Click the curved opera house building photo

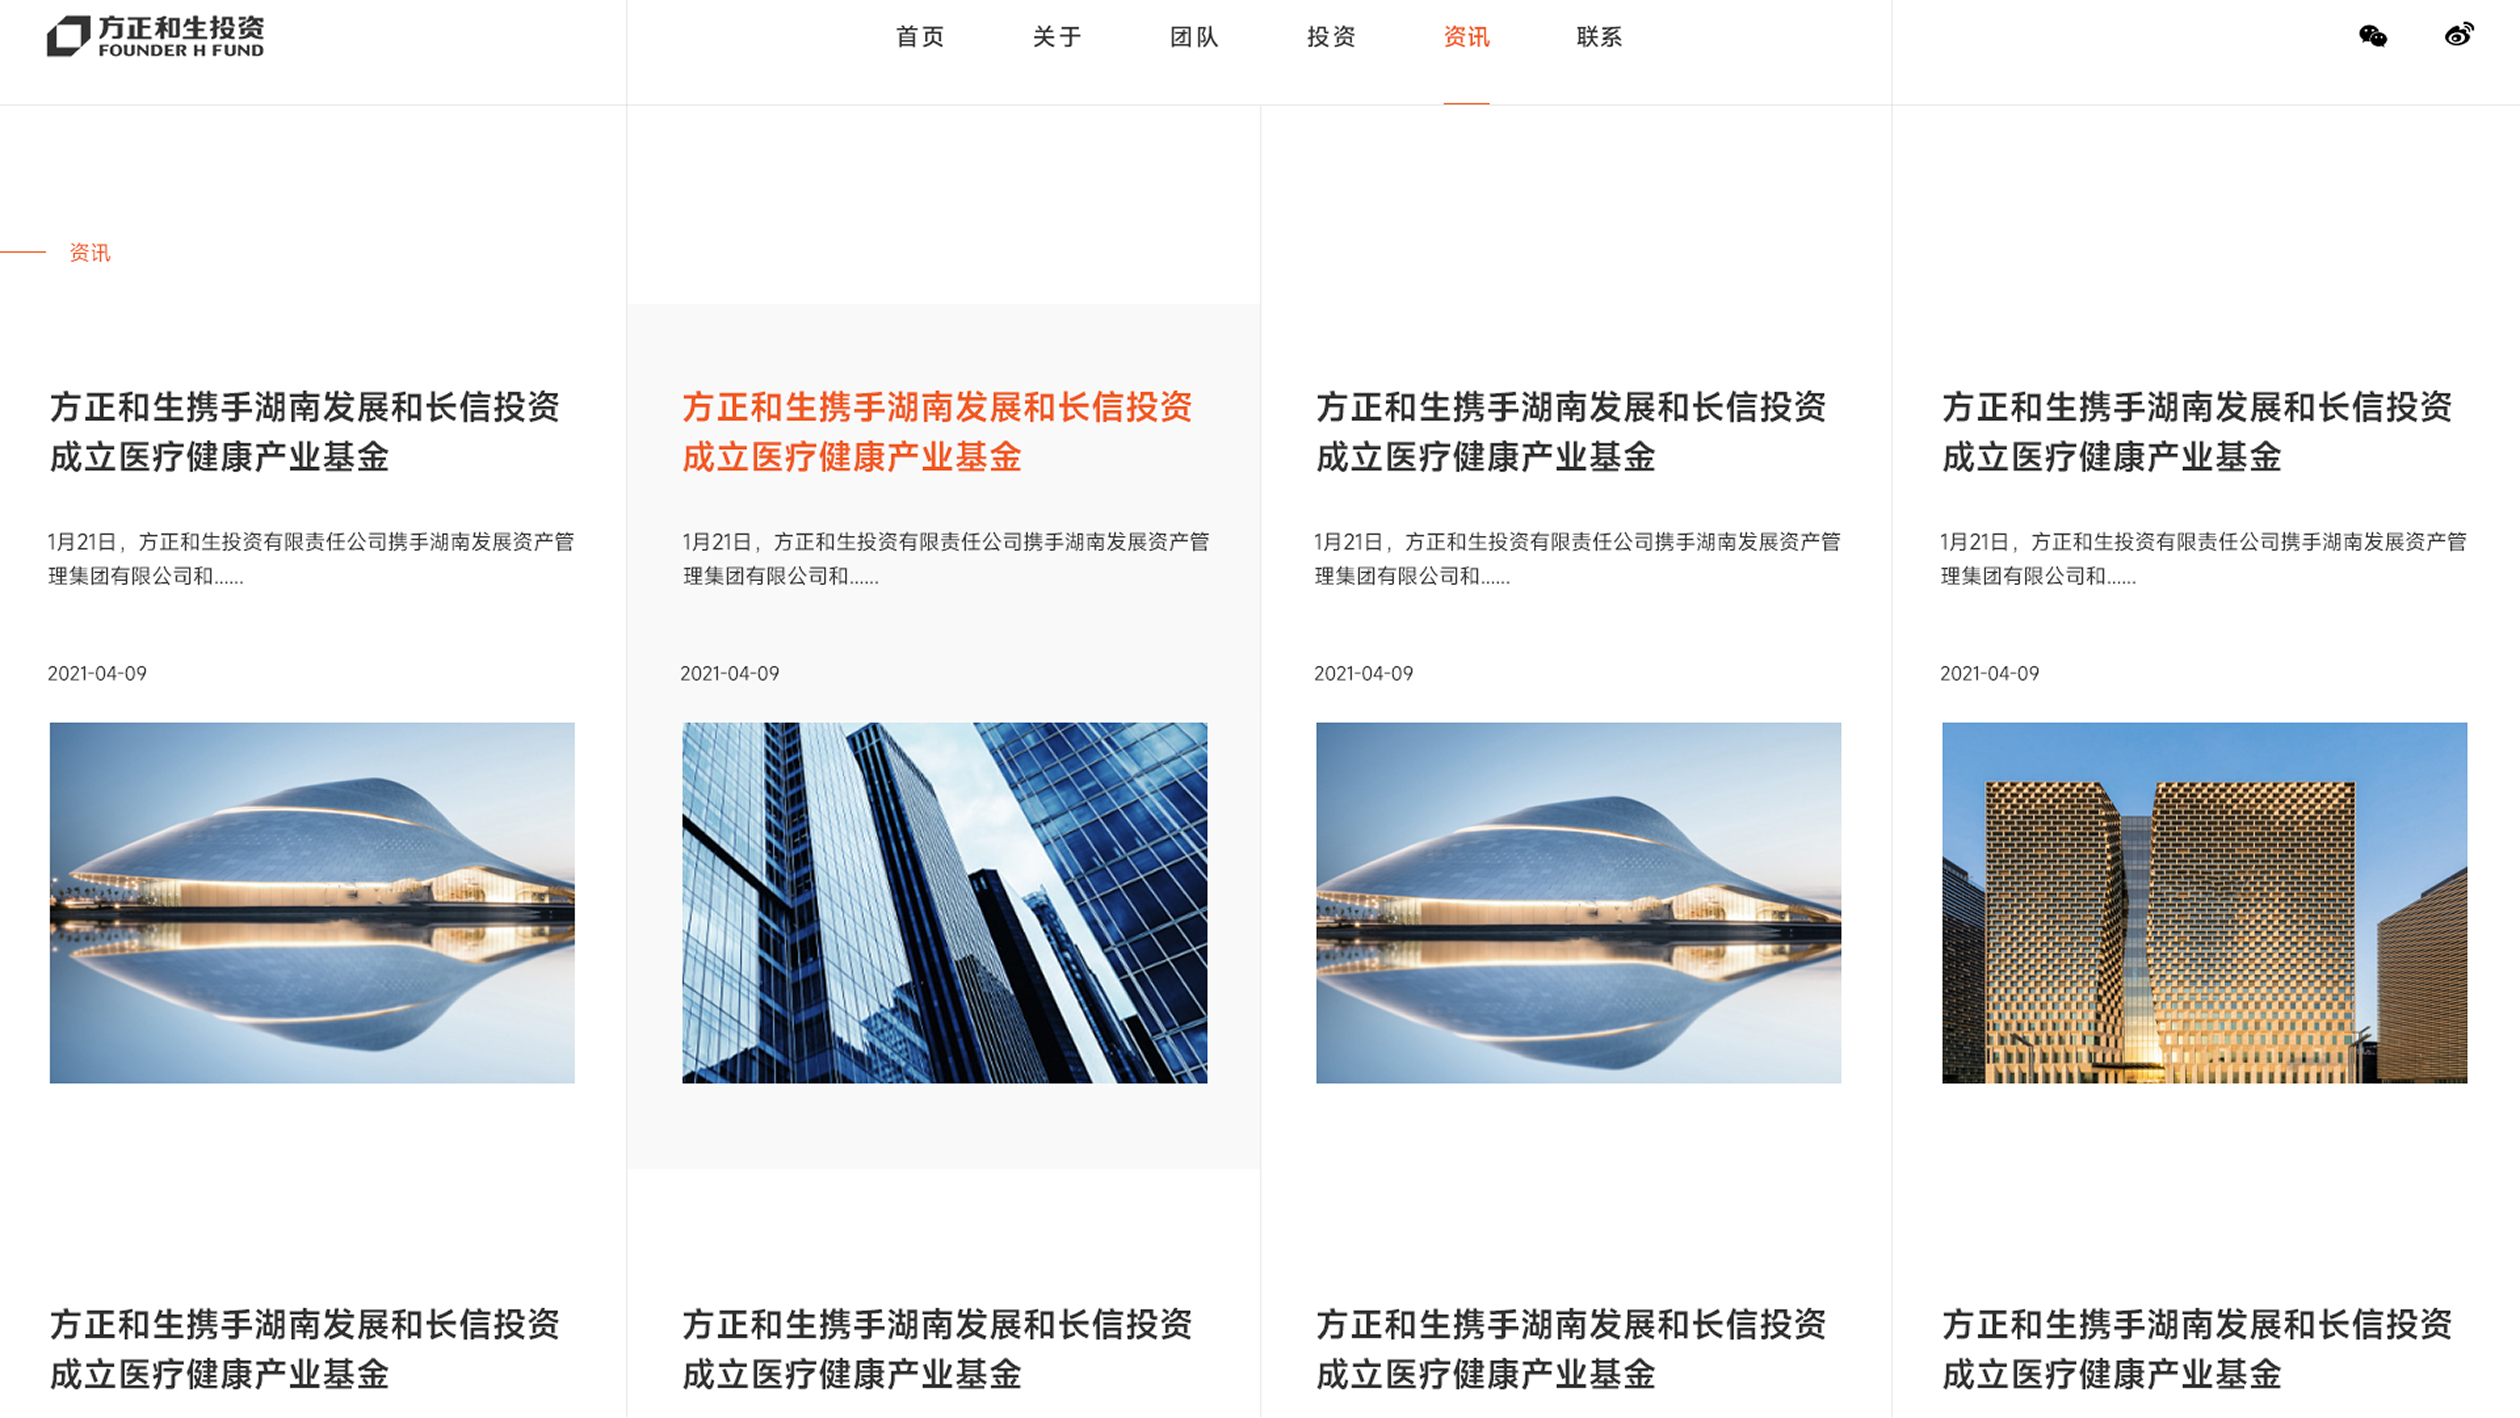click(312, 902)
